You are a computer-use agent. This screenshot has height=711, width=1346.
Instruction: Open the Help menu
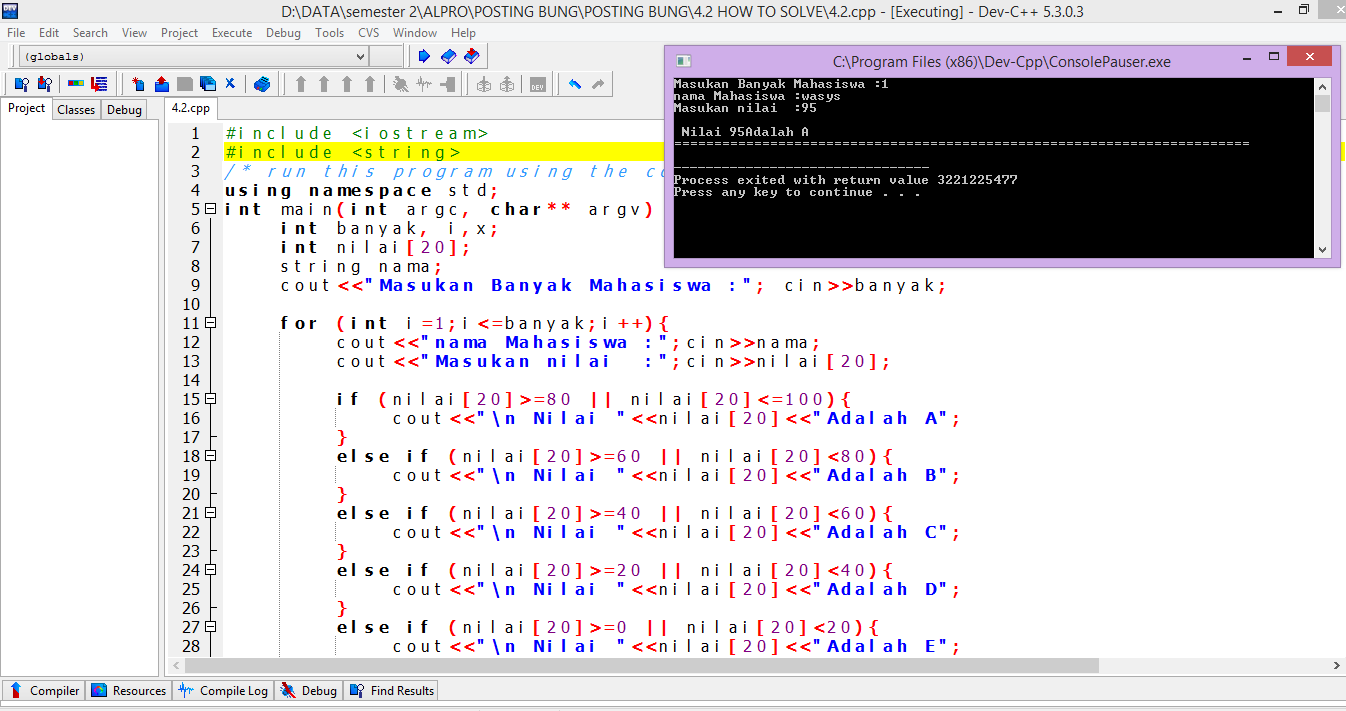(x=463, y=33)
